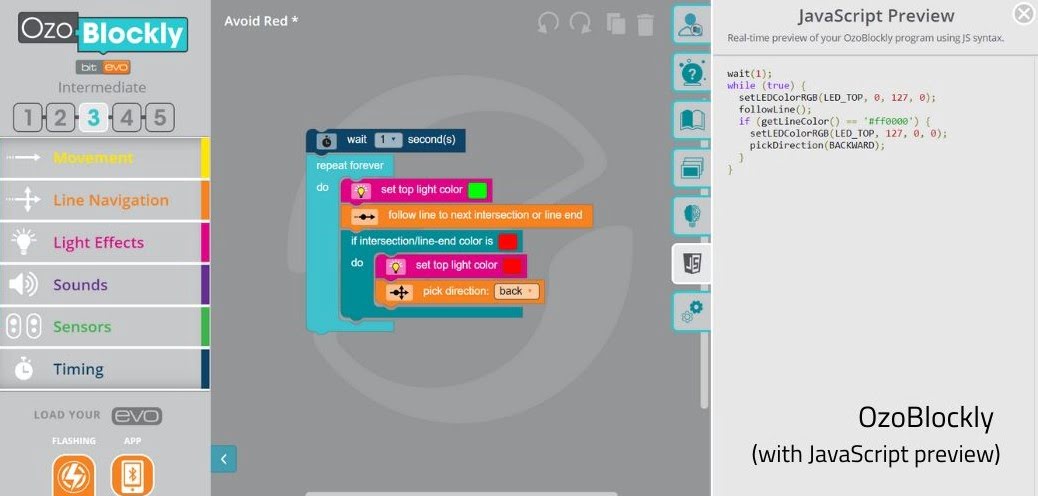The height and width of the screenshot is (496, 1038).
Task: Open the wait seconds value dropdown
Action: [x=389, y=140]
